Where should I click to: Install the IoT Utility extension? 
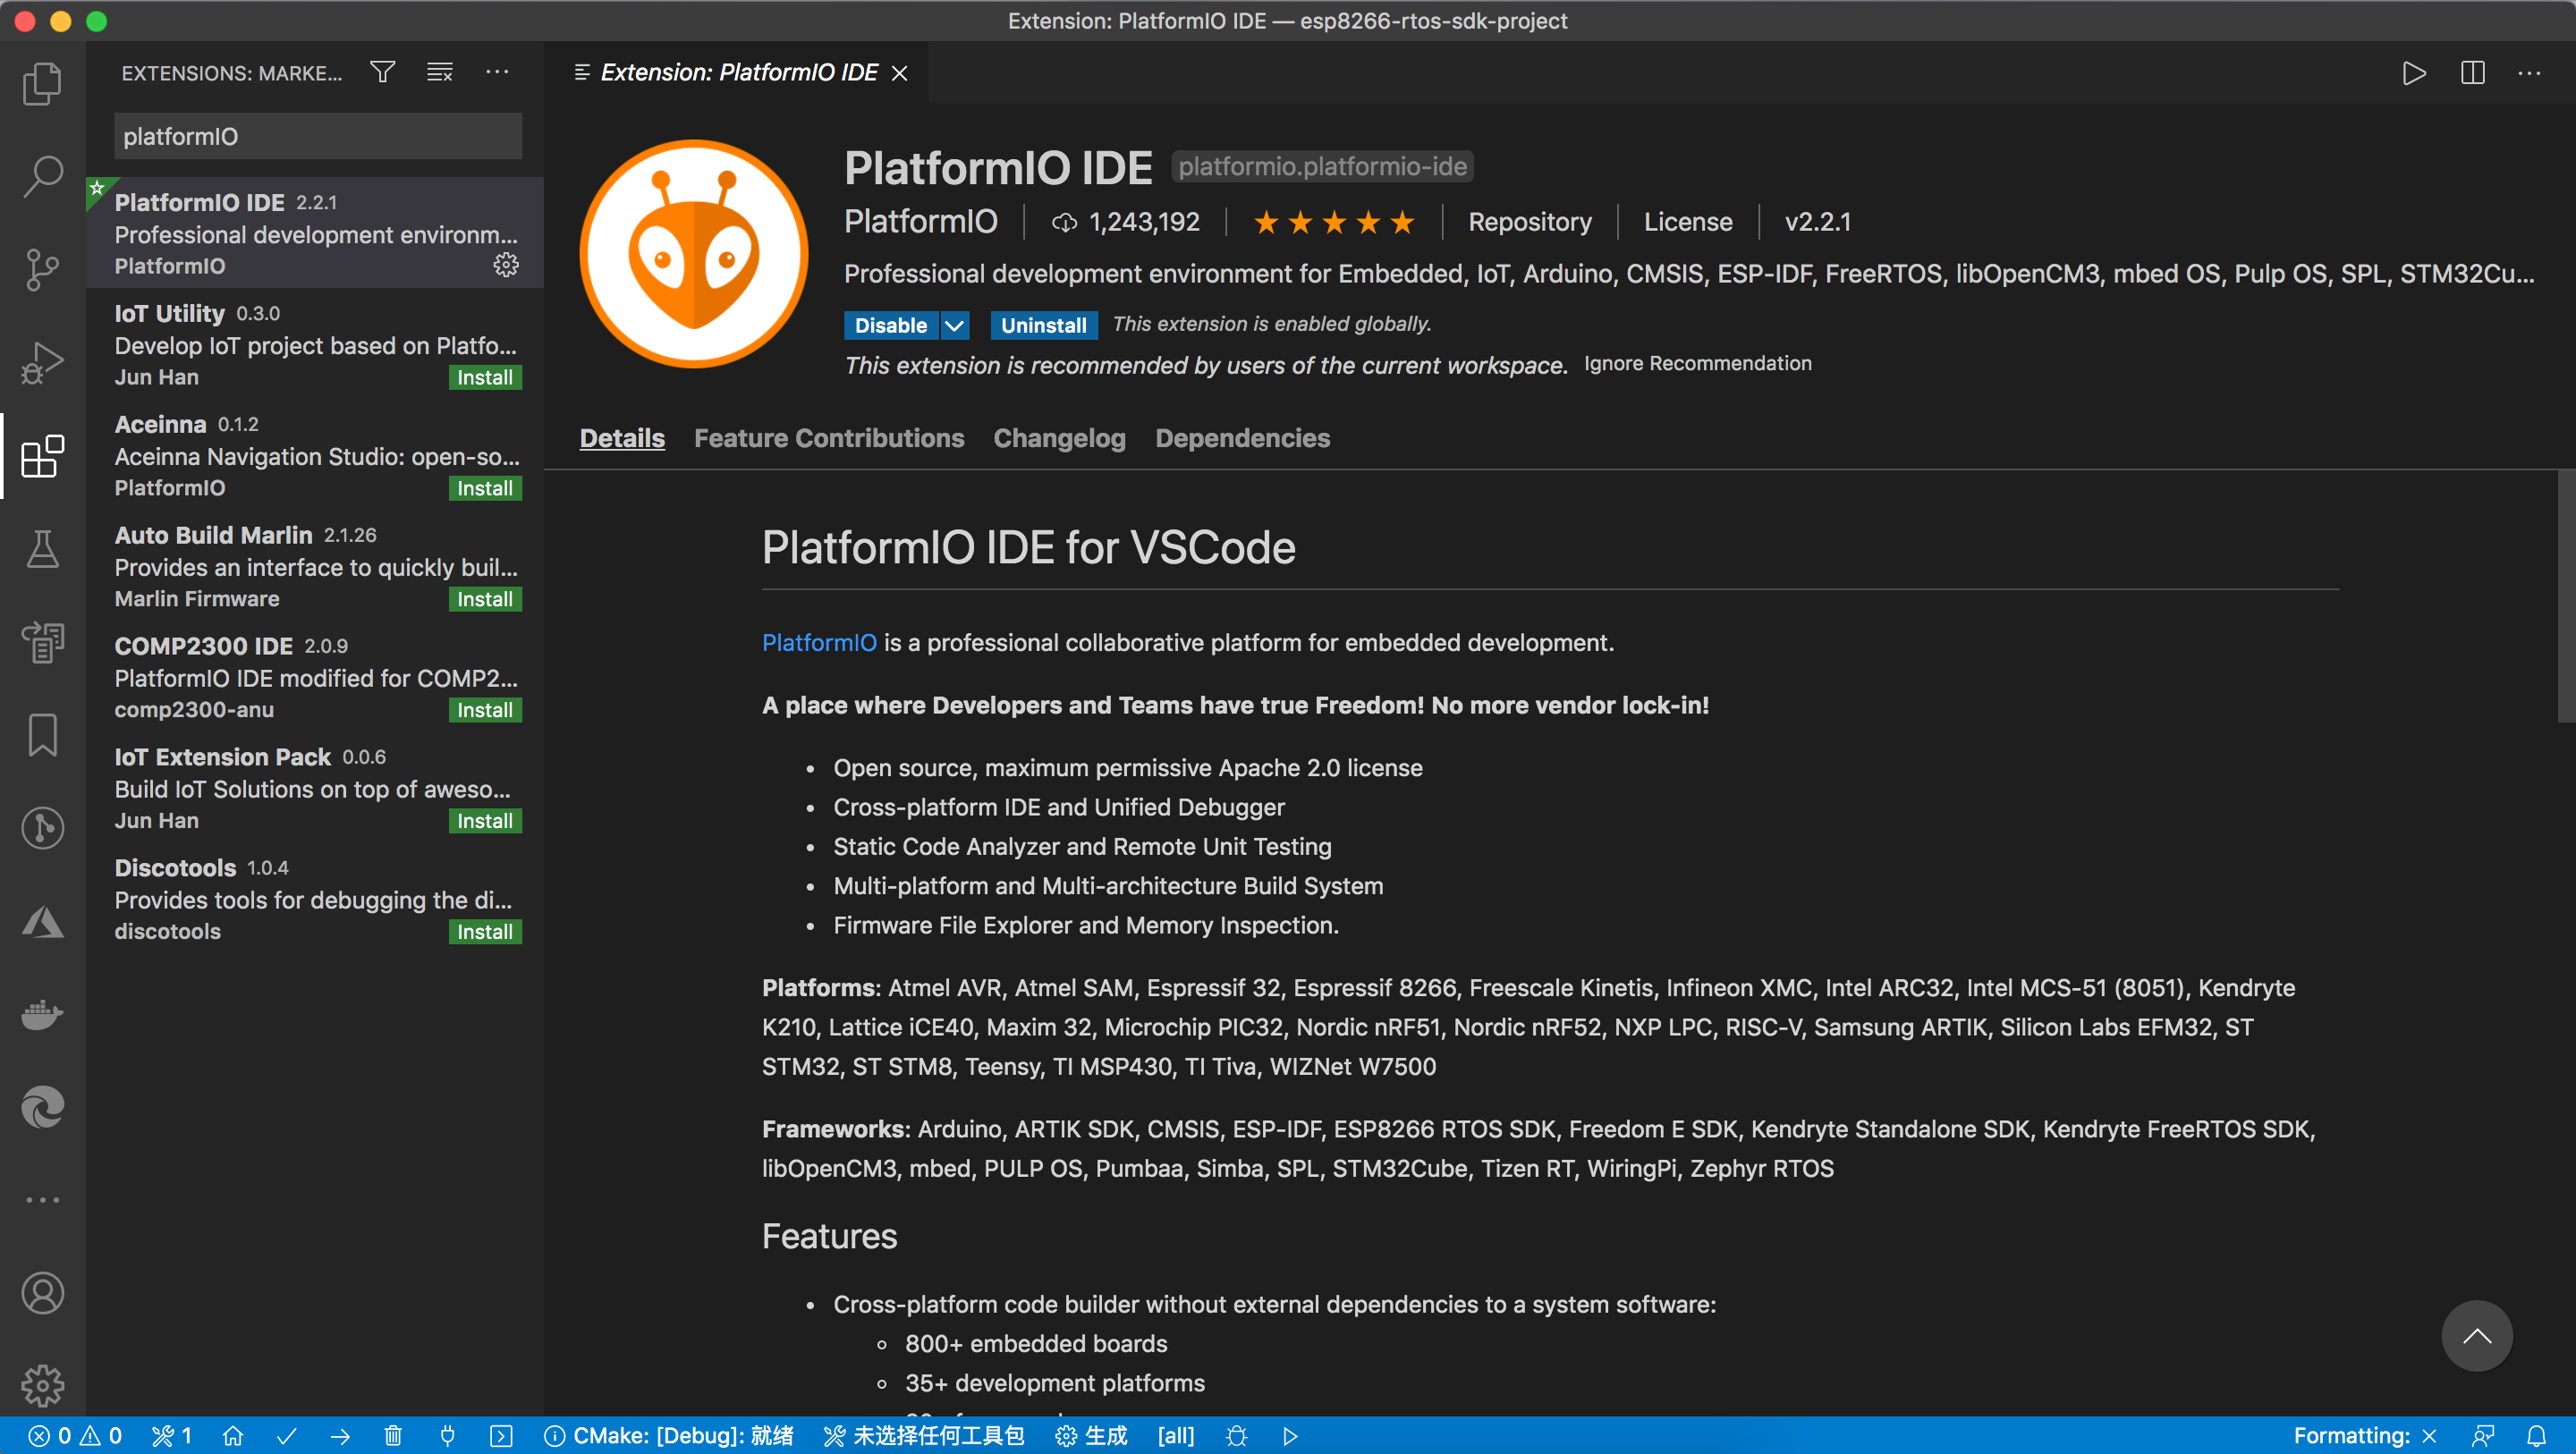(x=485, y=377)
